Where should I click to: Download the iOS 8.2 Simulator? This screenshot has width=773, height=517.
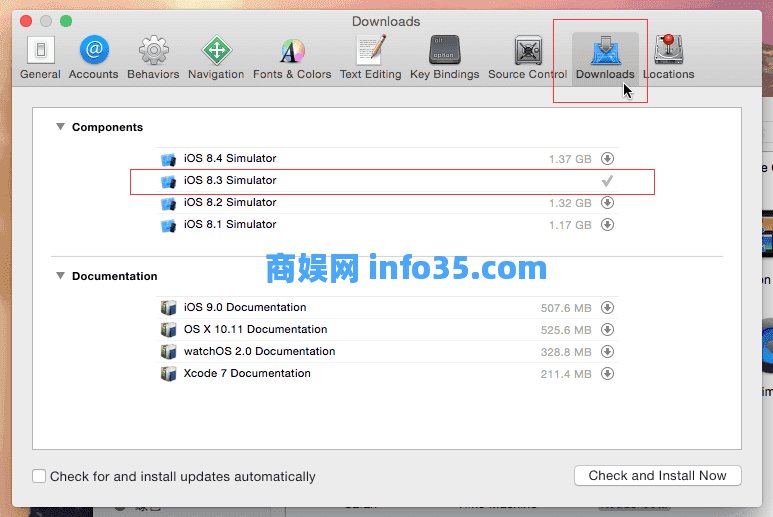pyautogui.click(x=607, y=203)
